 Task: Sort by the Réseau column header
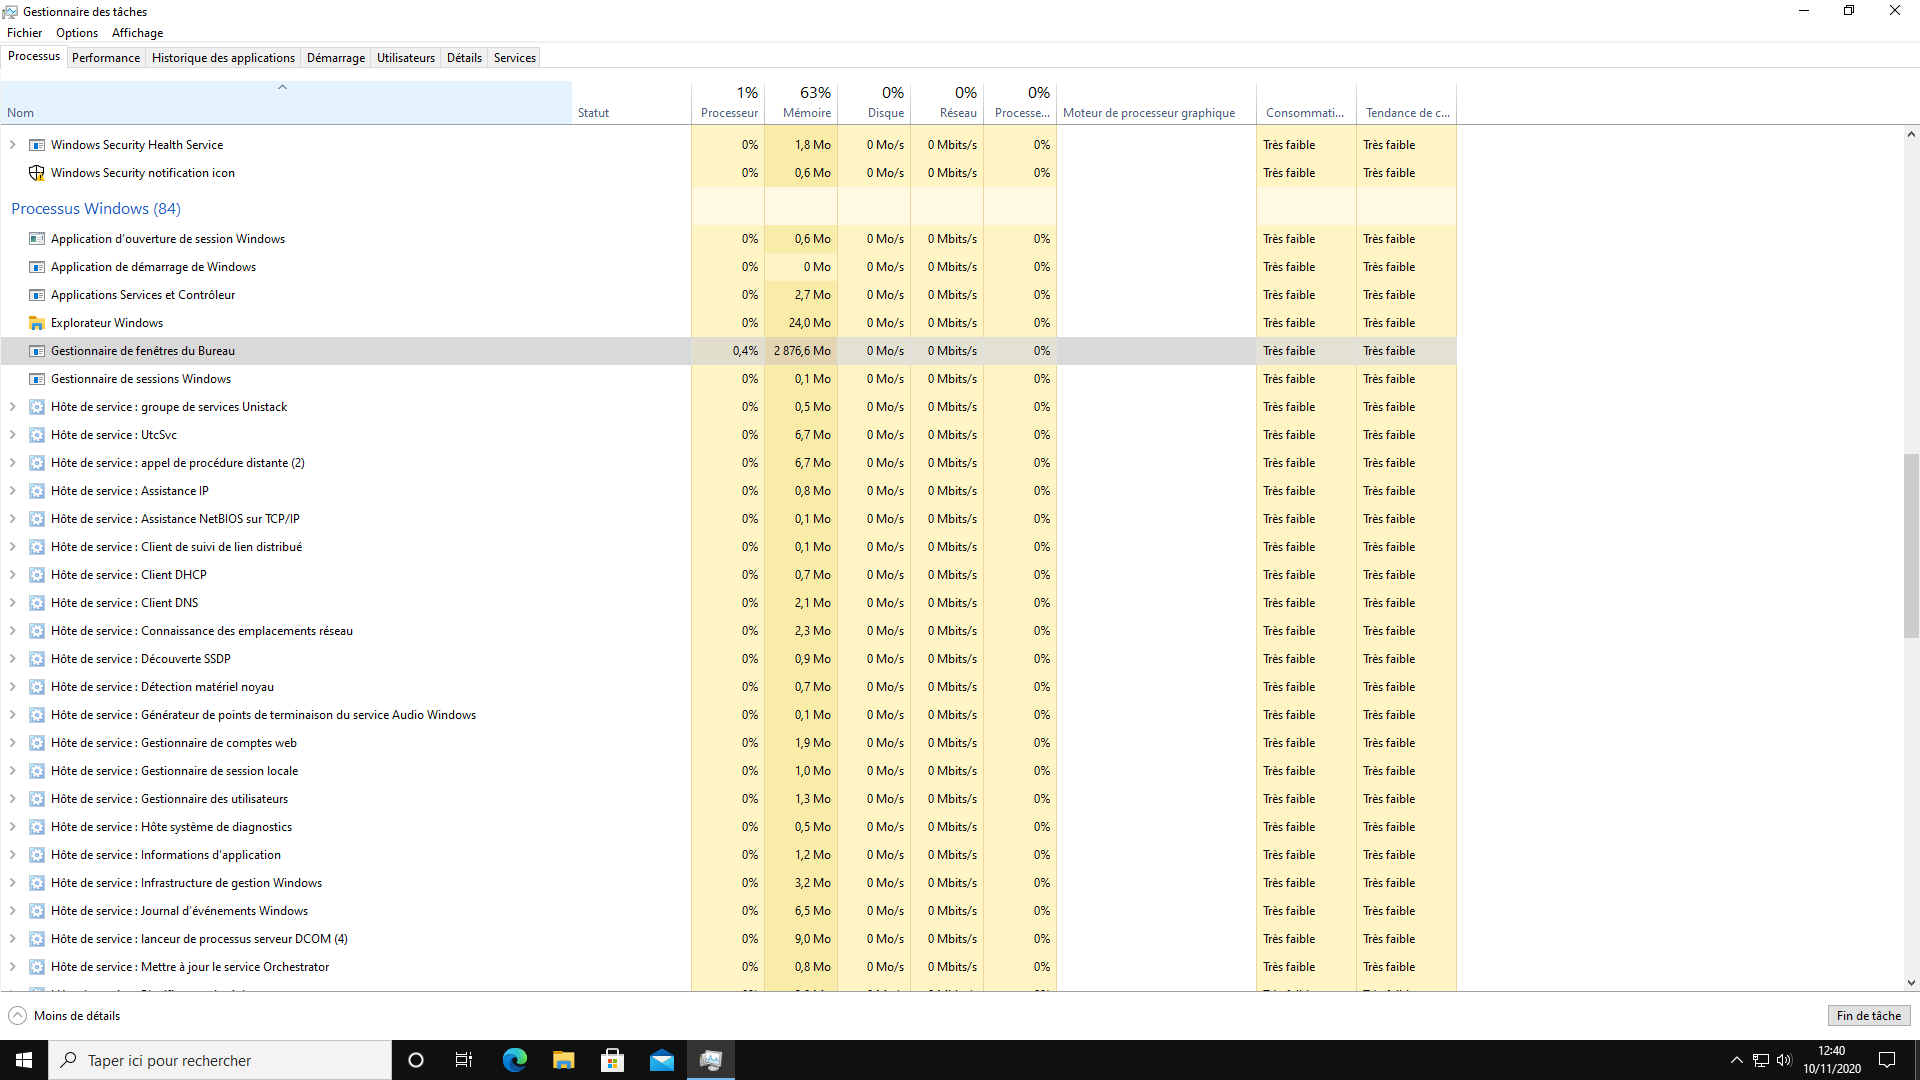[947, 102]
